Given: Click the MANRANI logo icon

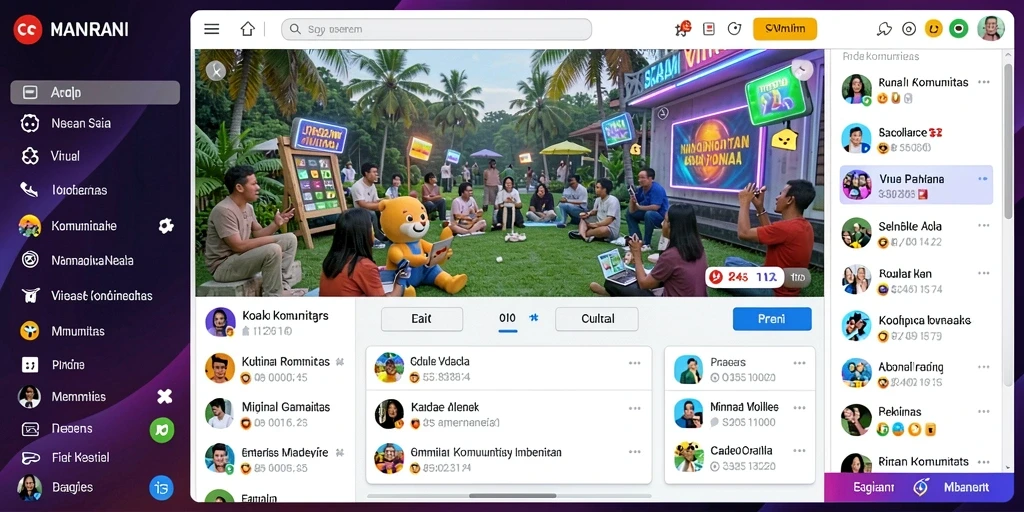Looking at the screenshot, I should click(28, 29).
